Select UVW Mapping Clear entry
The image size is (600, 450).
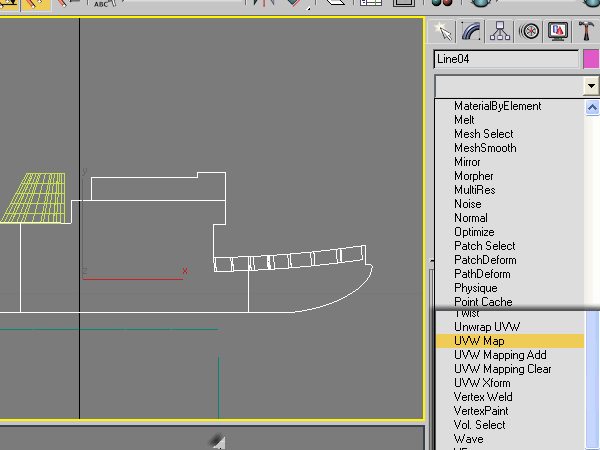coord(502,369)
